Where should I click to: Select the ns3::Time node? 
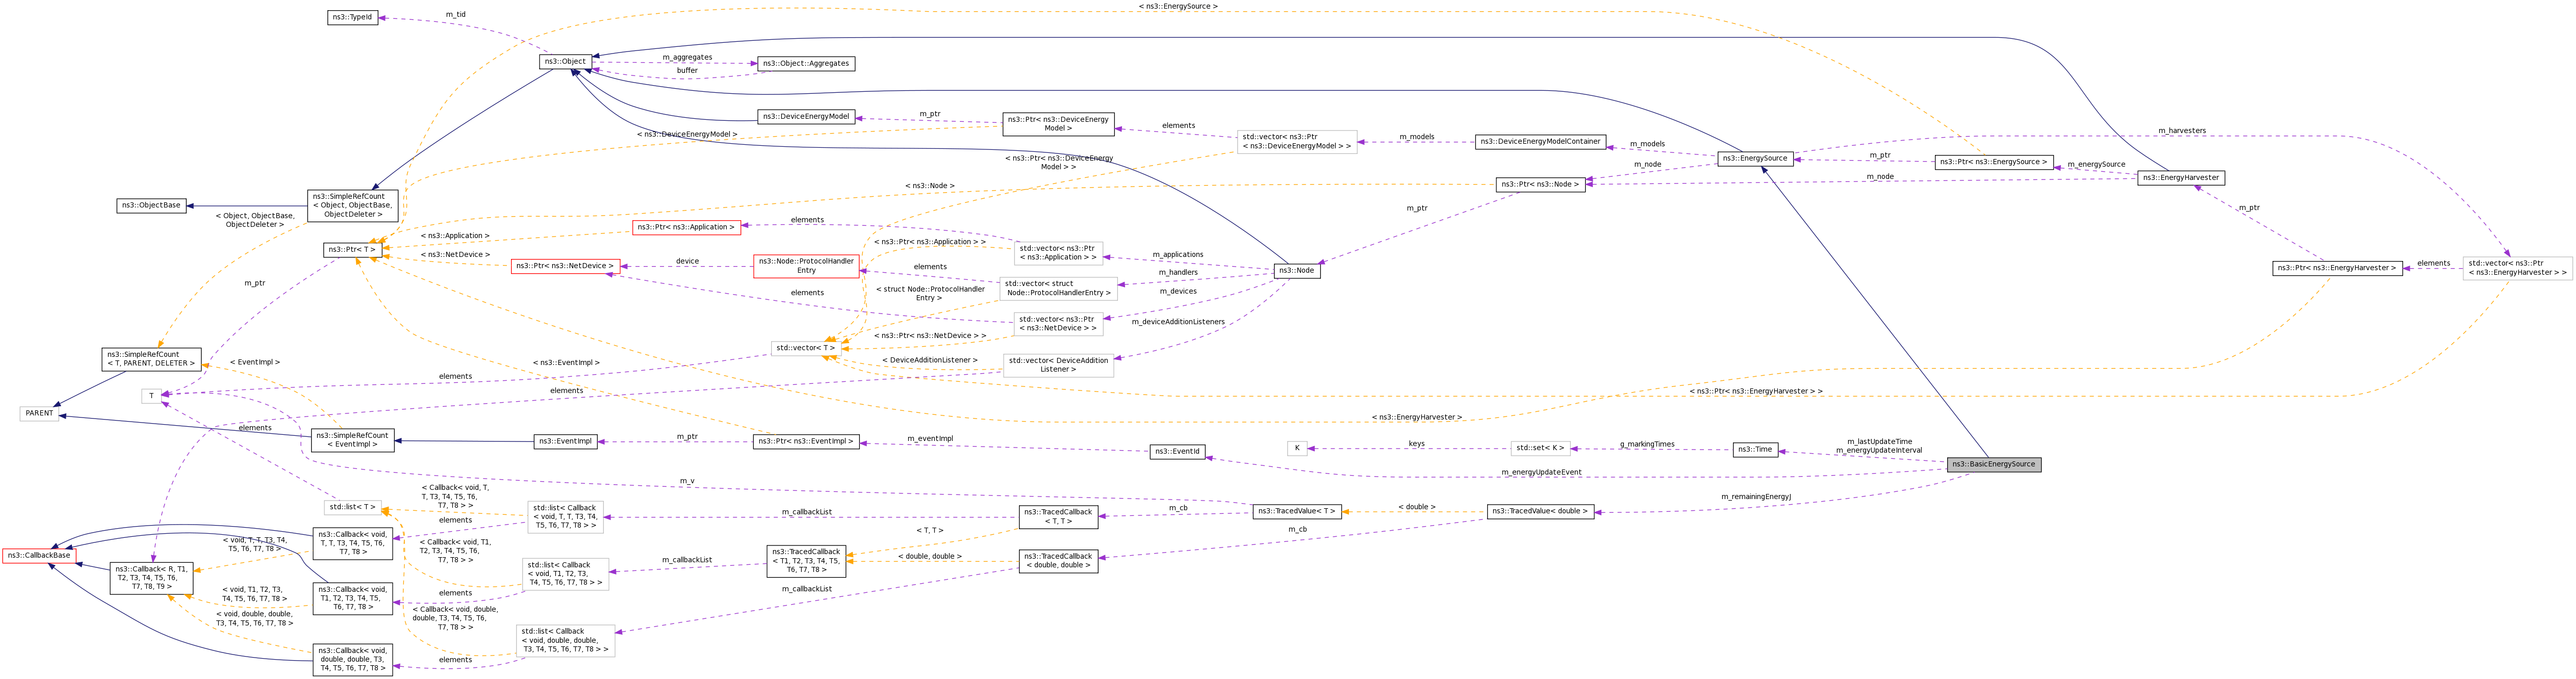[x=1755, y=450]
